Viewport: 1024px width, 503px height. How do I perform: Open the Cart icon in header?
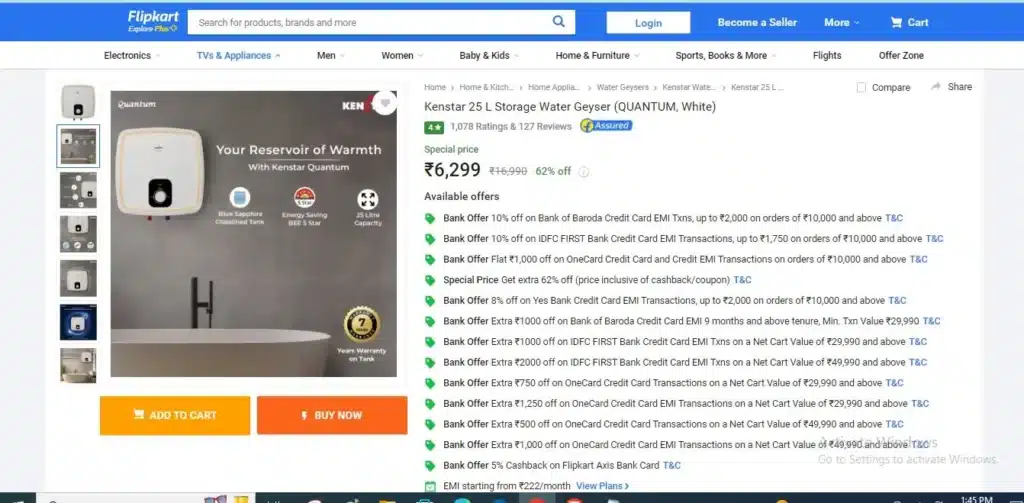[896, 22]
